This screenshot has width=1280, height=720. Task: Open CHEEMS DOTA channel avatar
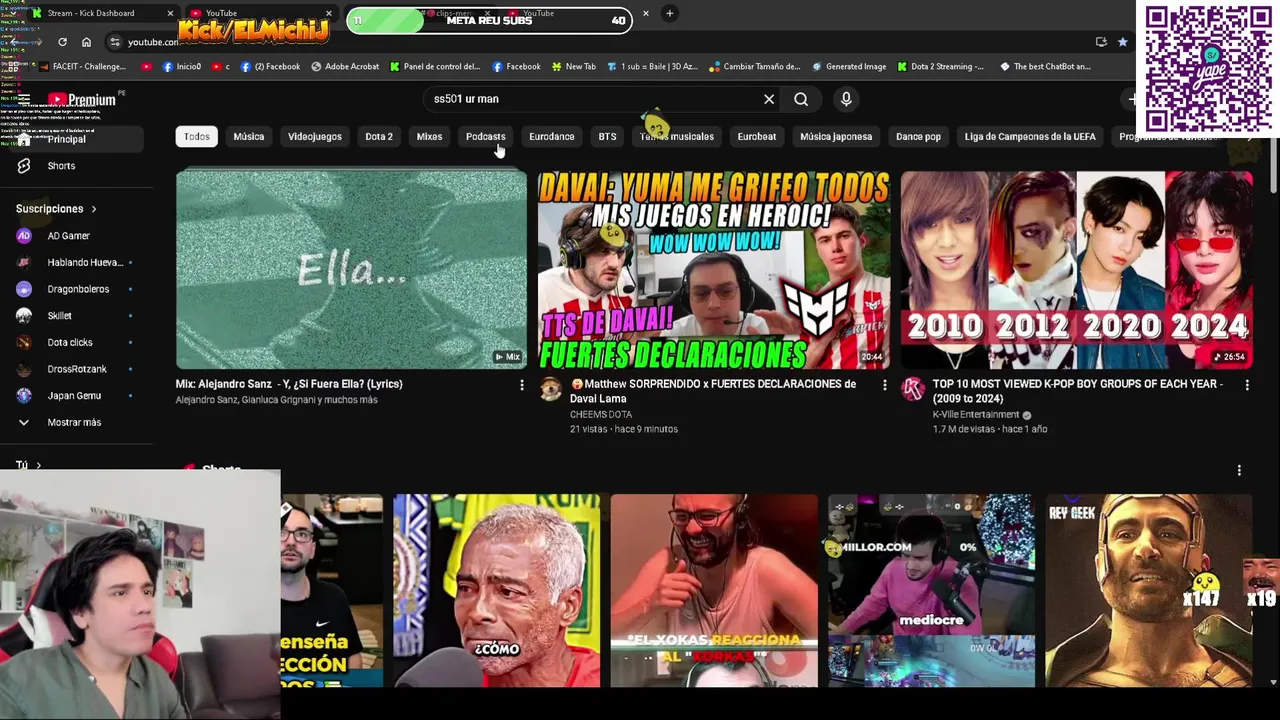point(551,389)
